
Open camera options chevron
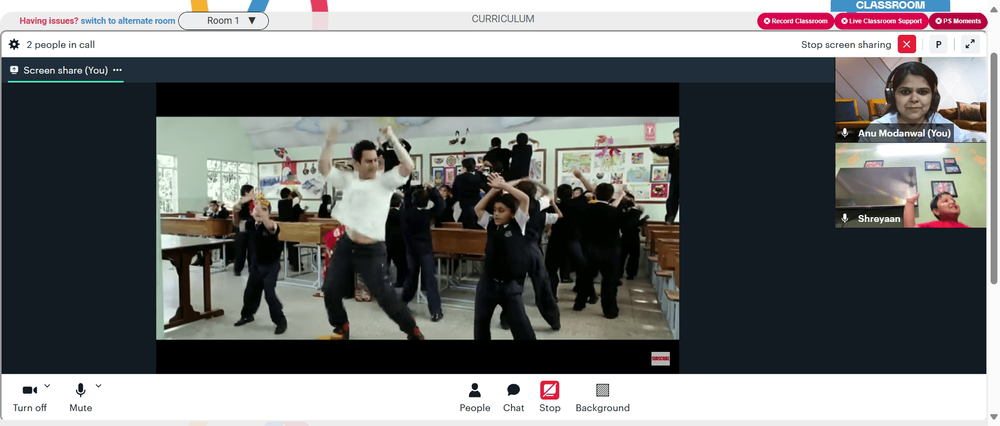point(47,386)
